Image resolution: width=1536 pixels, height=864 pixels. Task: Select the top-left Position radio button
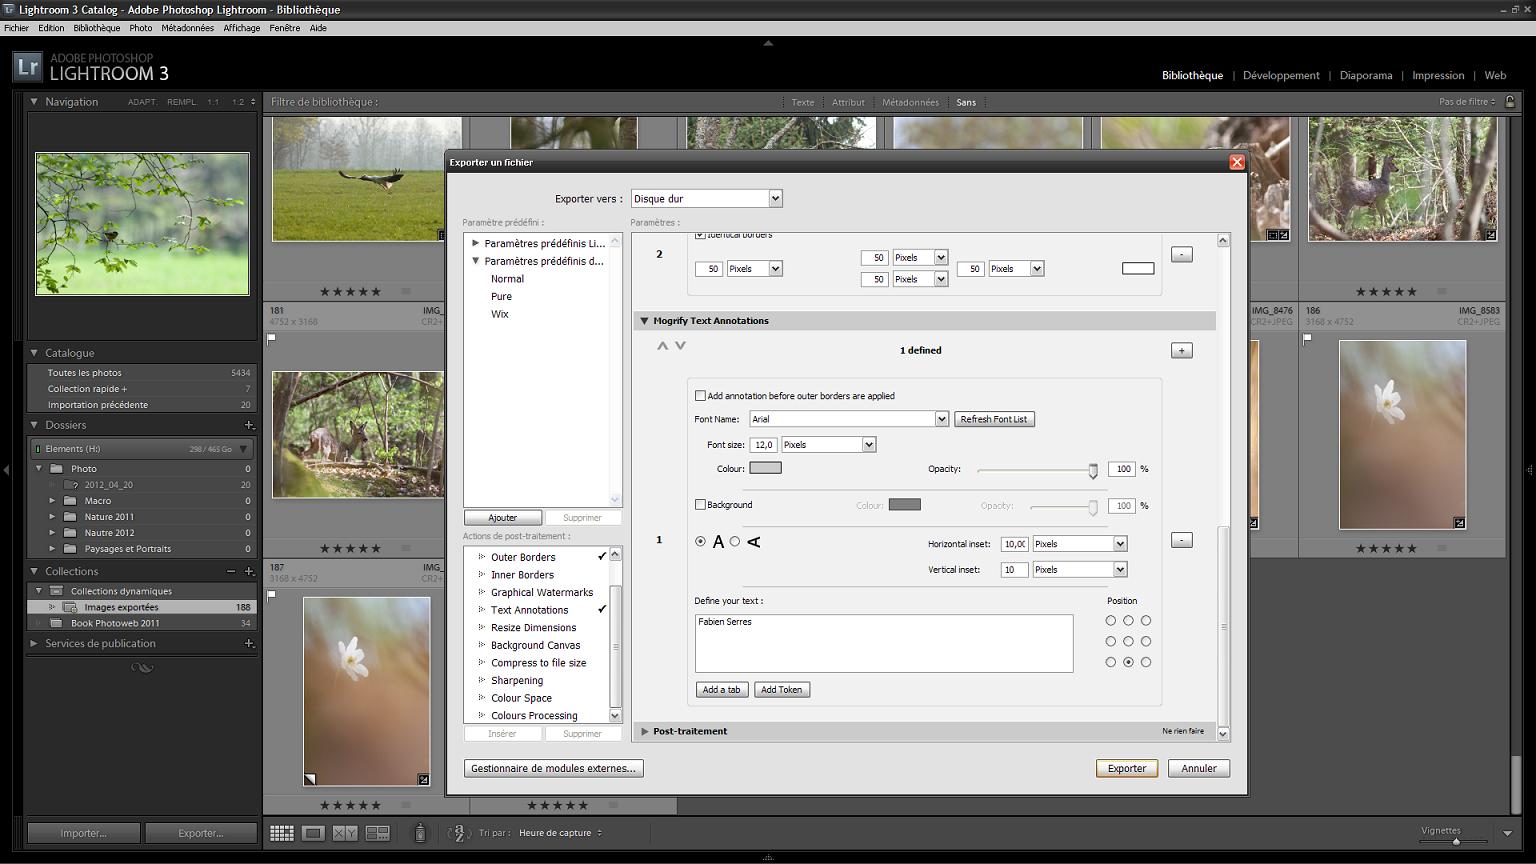pyautogui.click(x=1110, y=621)
